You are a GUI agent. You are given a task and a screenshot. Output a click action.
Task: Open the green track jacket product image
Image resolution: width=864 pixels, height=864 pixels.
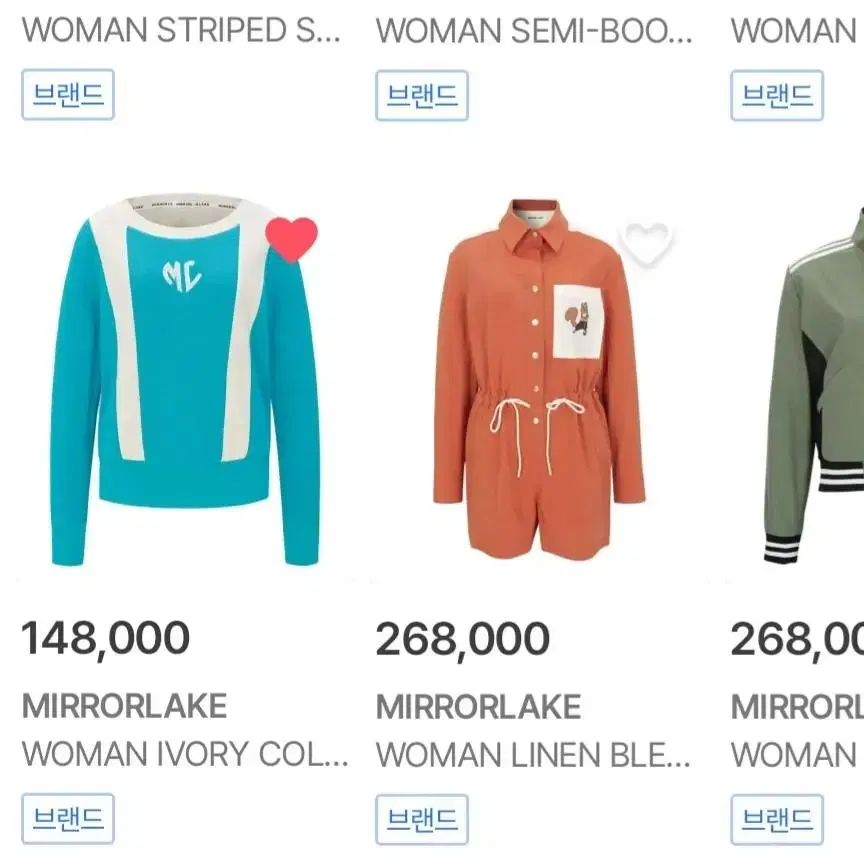[813, 386]
